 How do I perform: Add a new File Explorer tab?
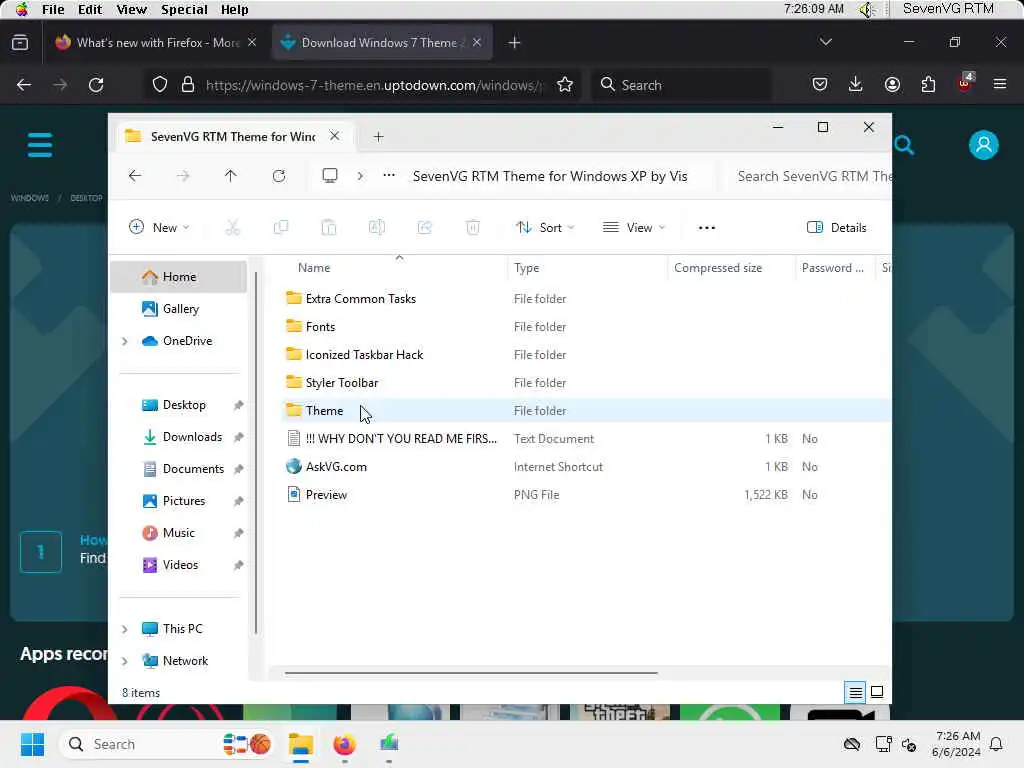(378, 136)
